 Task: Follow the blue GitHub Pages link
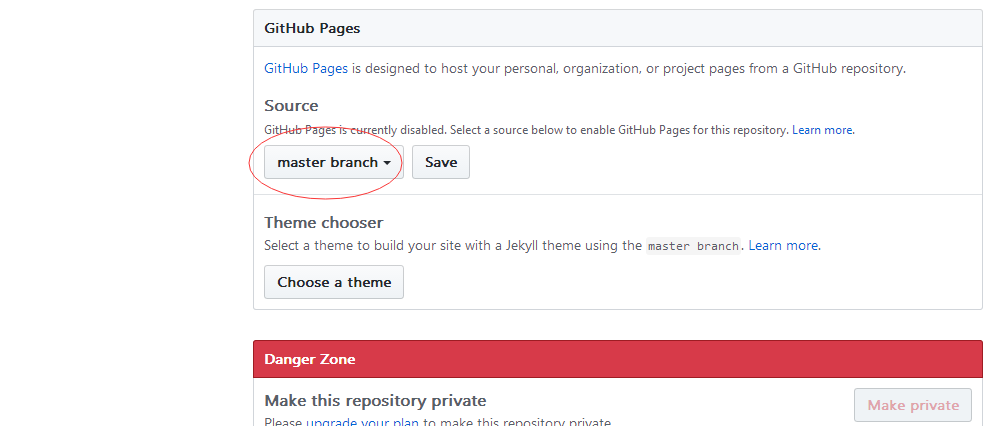click(306, 68)
